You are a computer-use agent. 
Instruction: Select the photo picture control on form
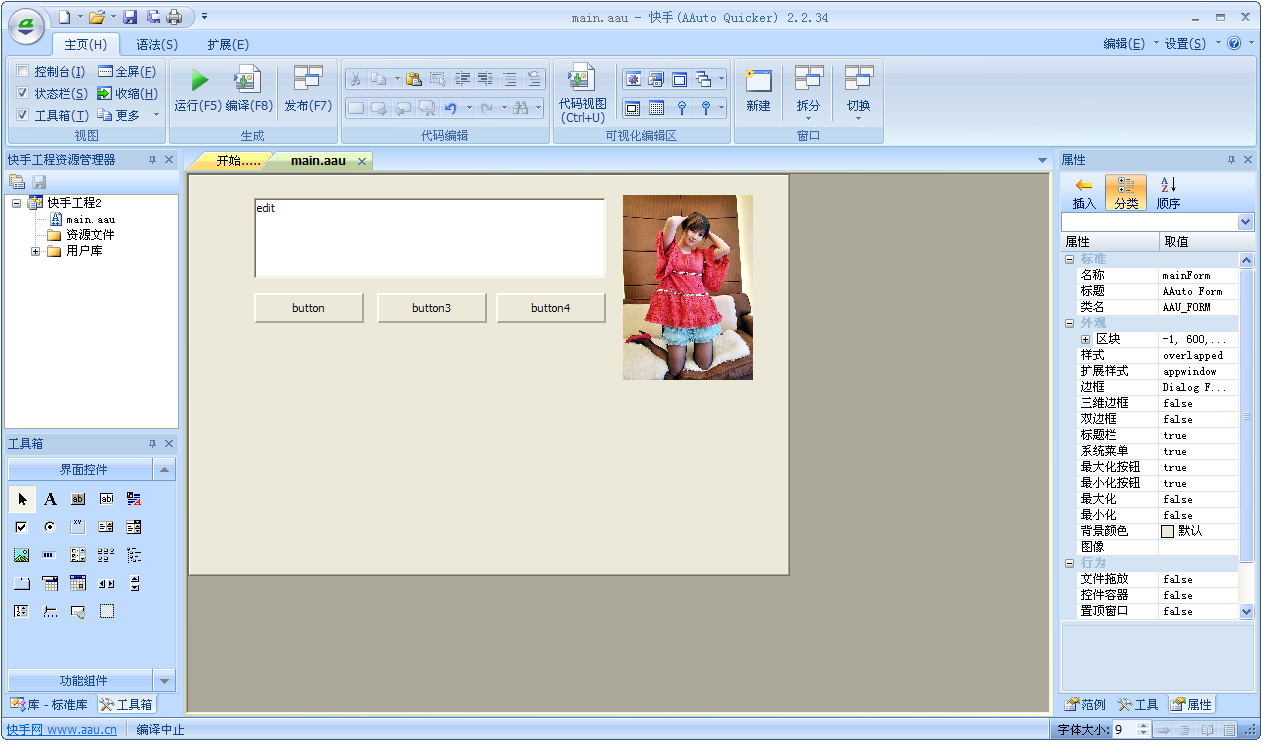point(688,287)
